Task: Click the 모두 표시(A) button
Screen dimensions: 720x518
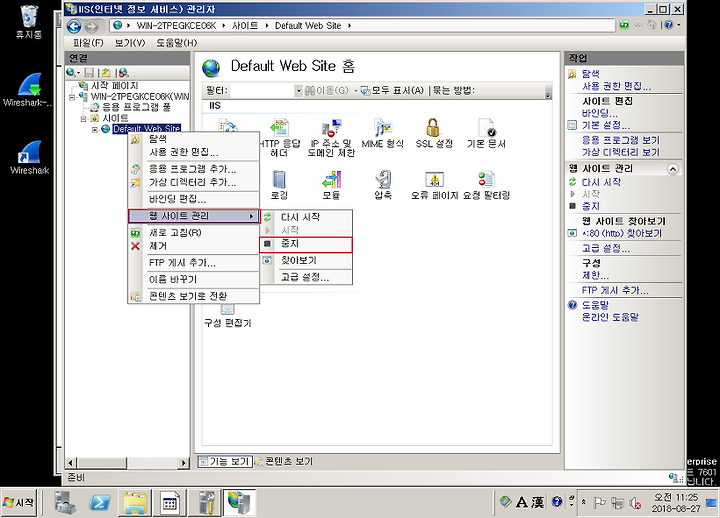Action: (x=392, y=90)
